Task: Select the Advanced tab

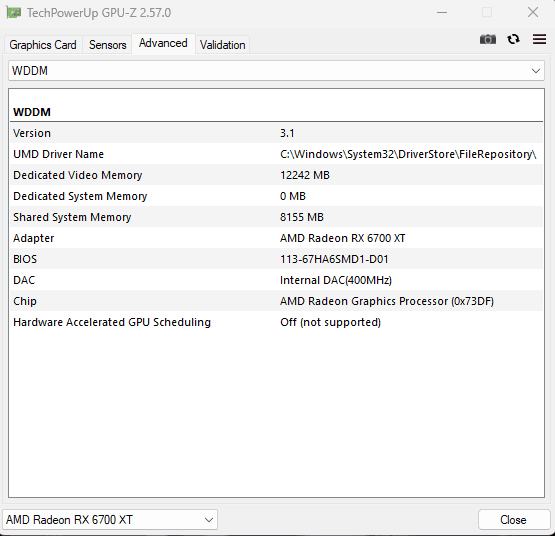Action: click(x=163, y=44)
